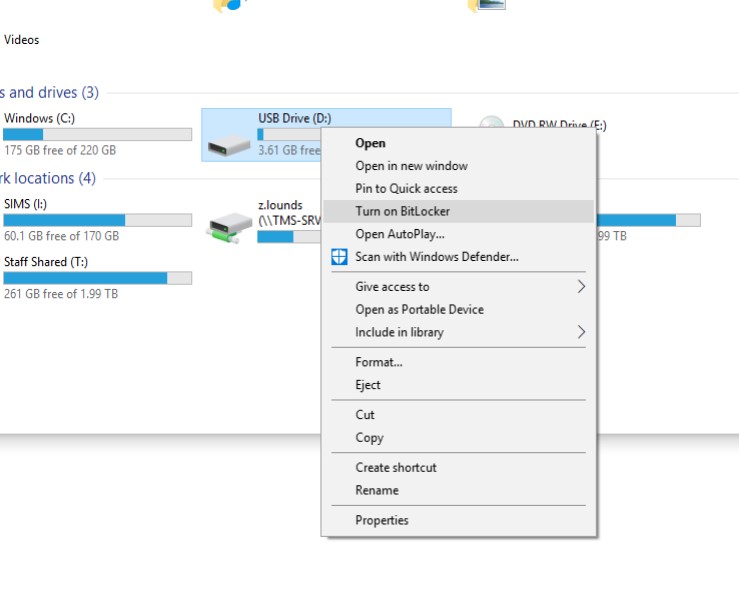Viewport: 739px width, 609px height.
Task: Select Pin to Quick access
Action: pyautogui.click(x=458, y=189)
